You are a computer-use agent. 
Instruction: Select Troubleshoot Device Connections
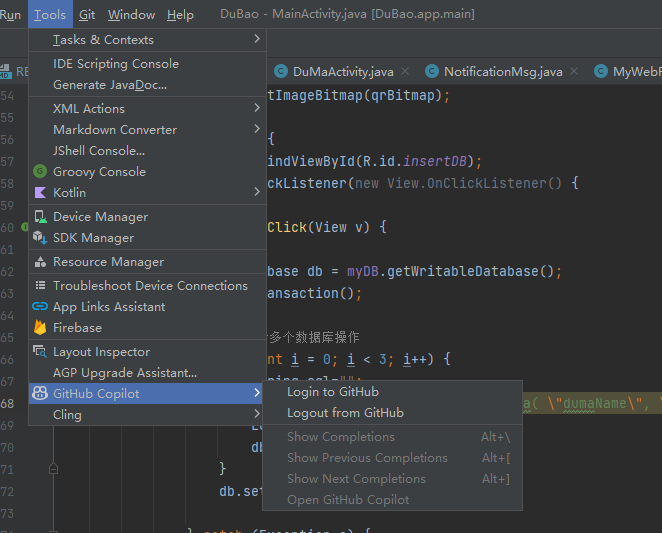pyautogui.click(x=147, y=286)
